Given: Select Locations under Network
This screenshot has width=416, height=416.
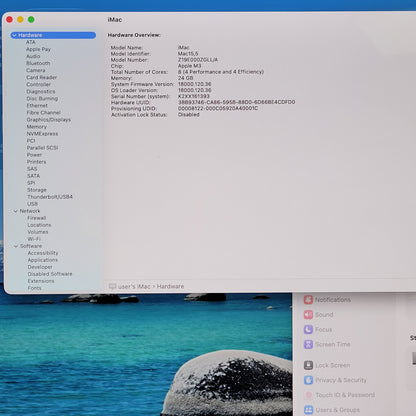Looking at the screenshot, I should pos(39,225).
